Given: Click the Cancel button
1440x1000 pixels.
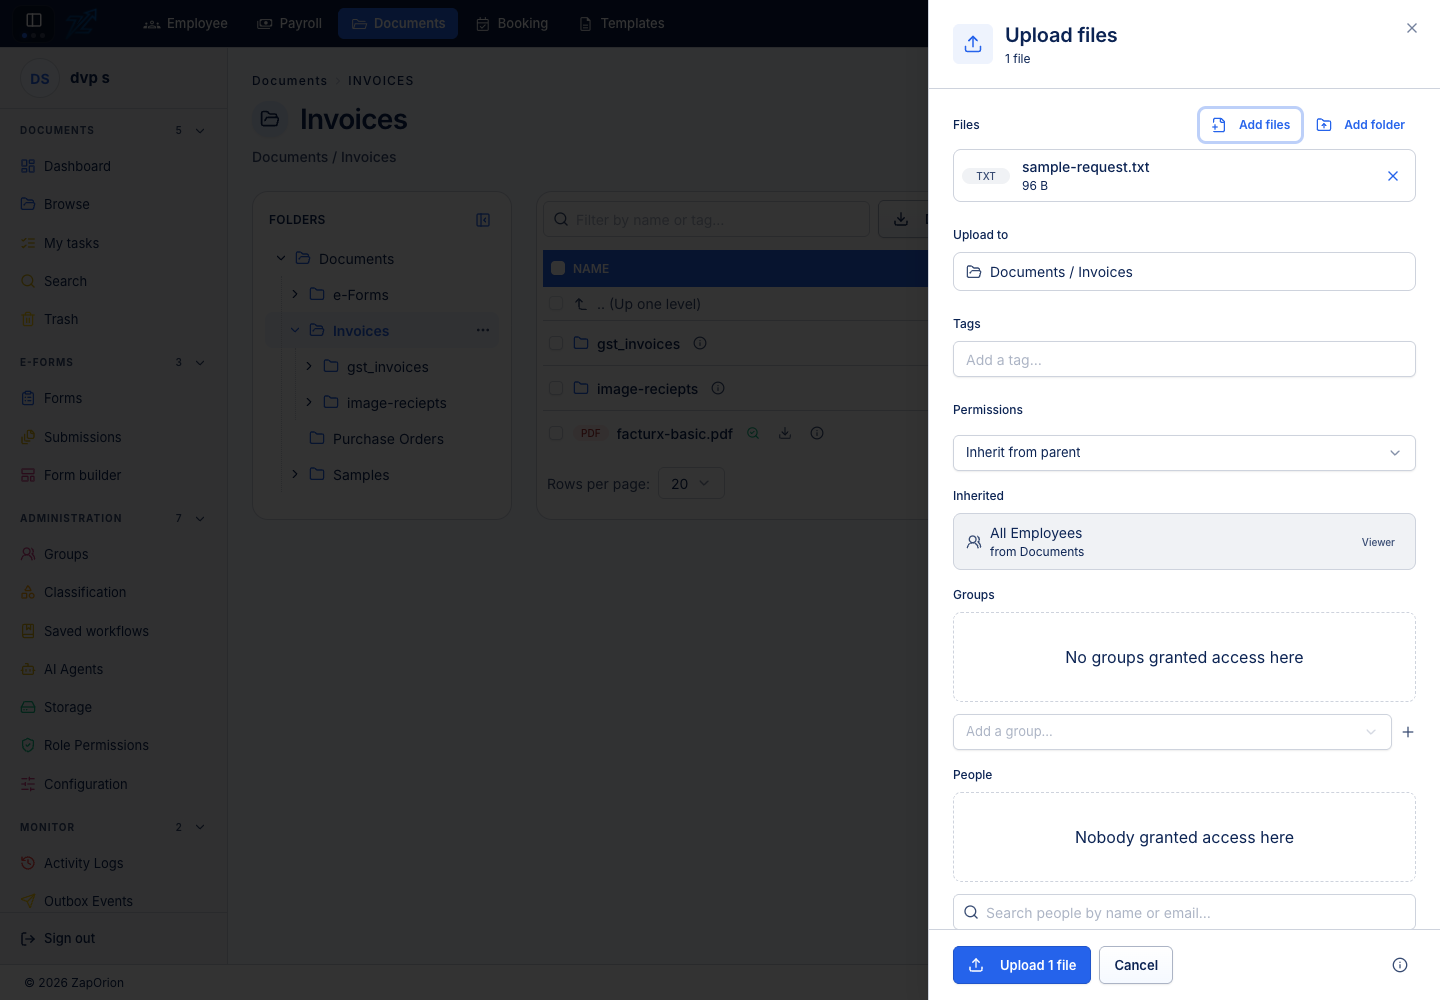Looking at the screenshot, I should point(1136,965).
